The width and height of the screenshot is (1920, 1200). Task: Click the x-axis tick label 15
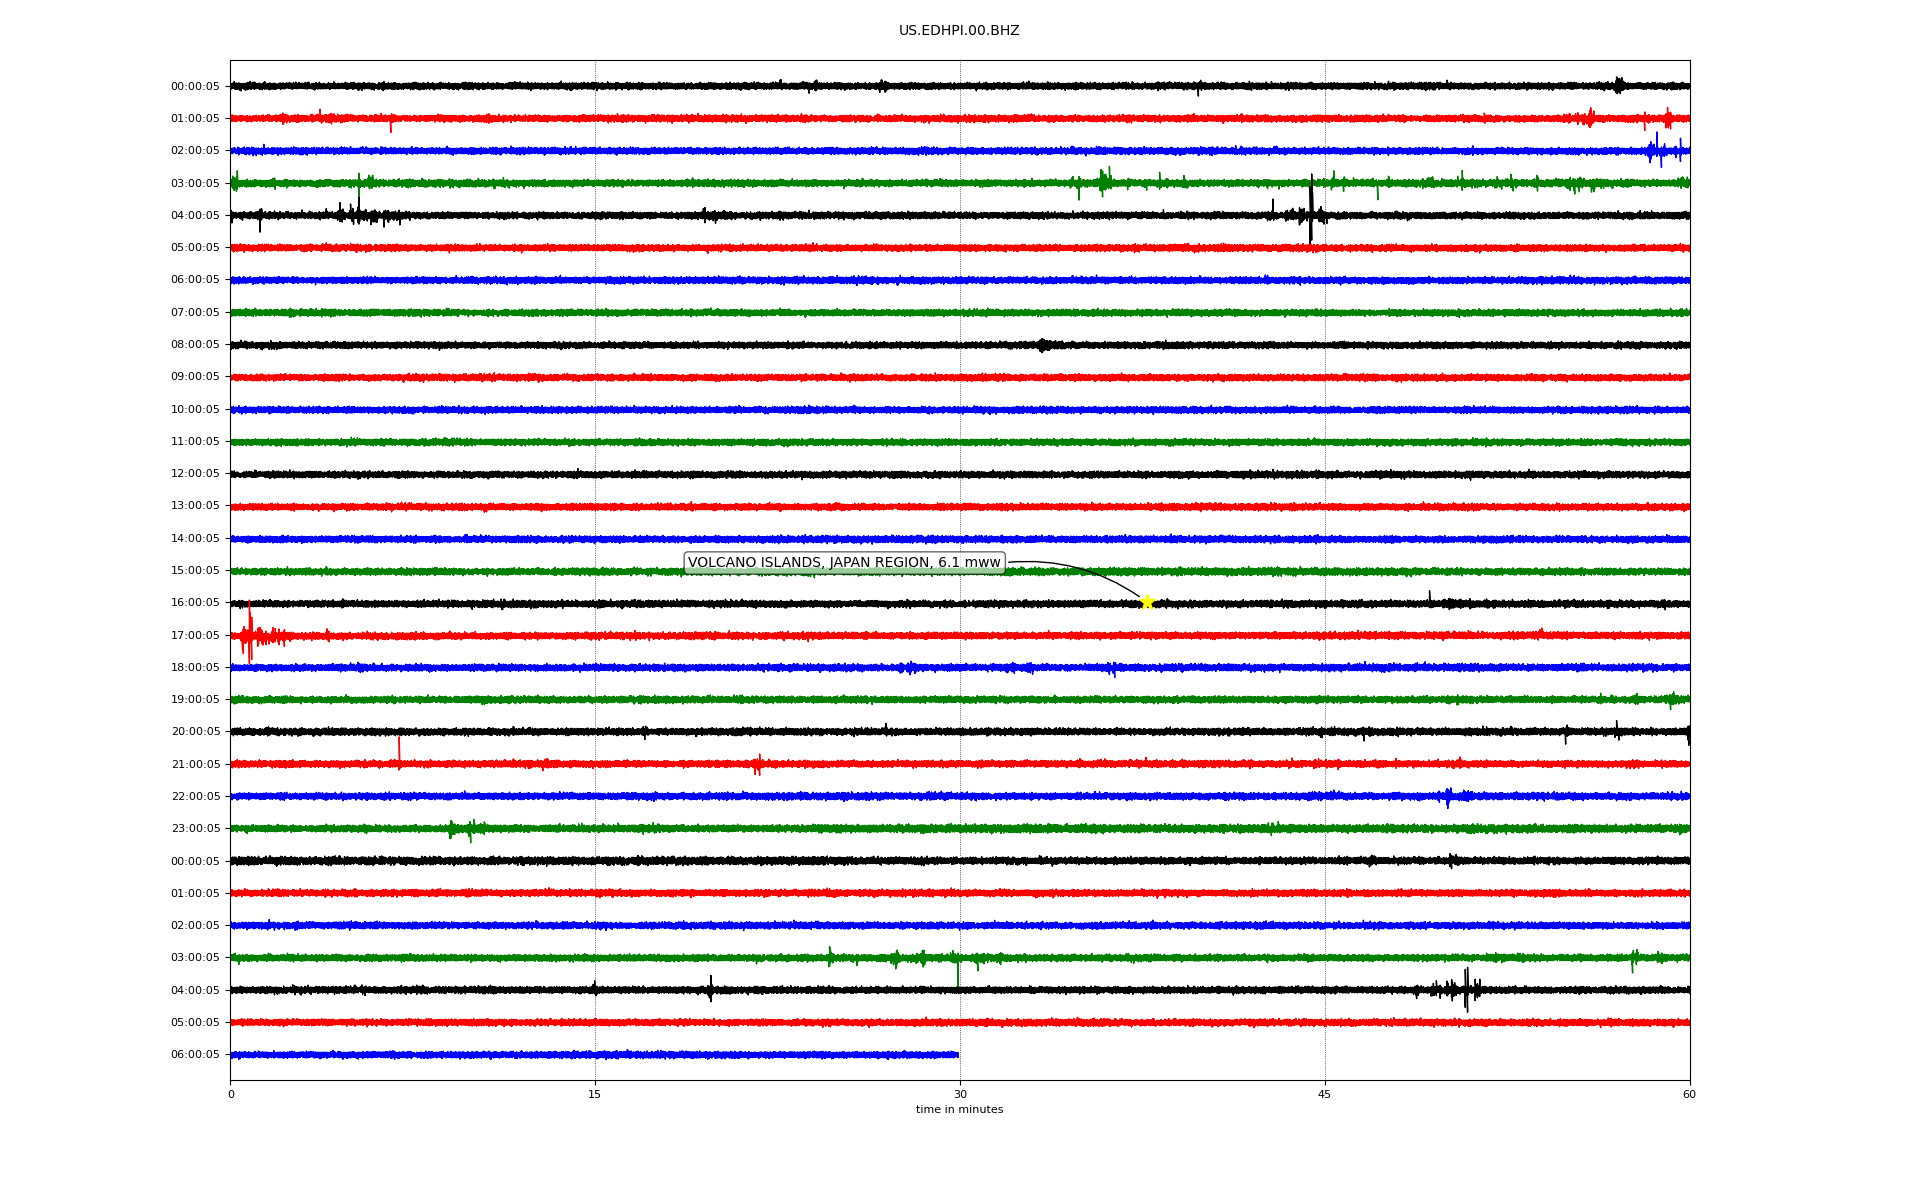click(595, 1095)
